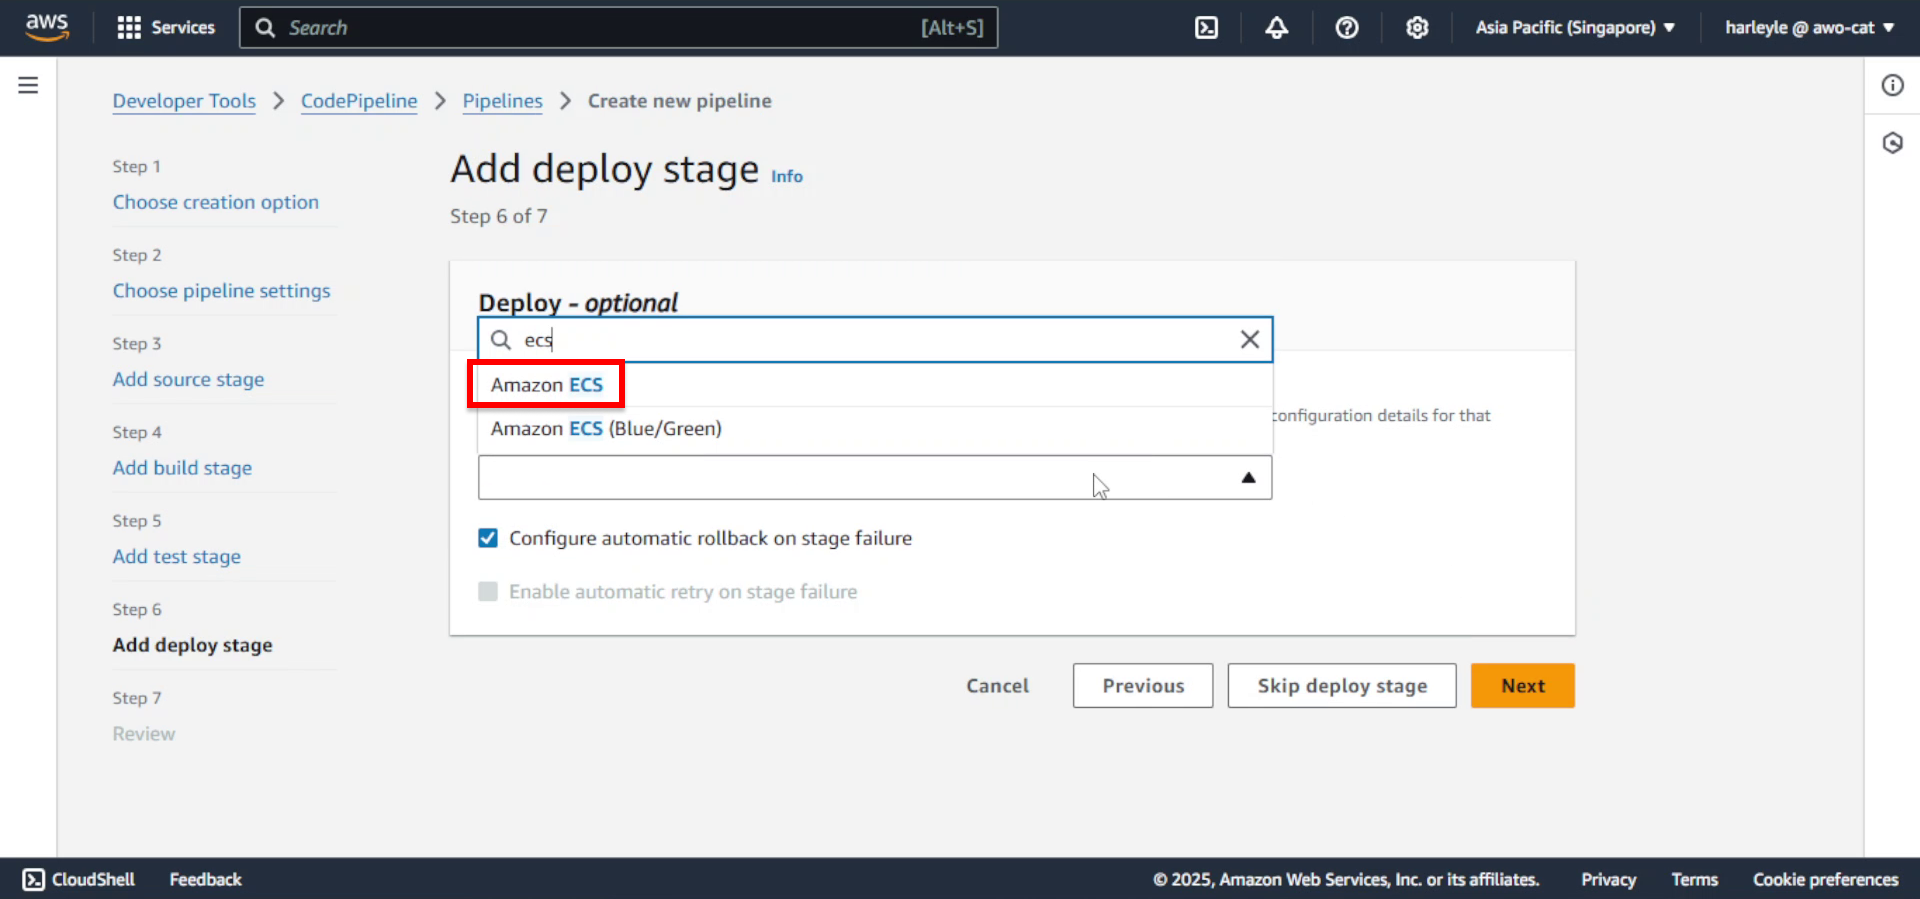Open the help question mark menu
The width and height of the screenshot is (1920, 899).
point(1347,28)
